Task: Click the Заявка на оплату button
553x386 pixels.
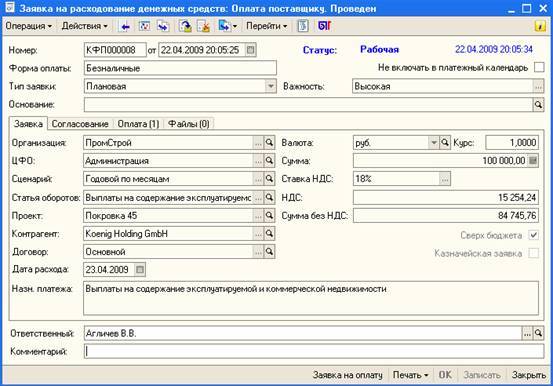Action: pyautogui.click(x=347, y=375)
